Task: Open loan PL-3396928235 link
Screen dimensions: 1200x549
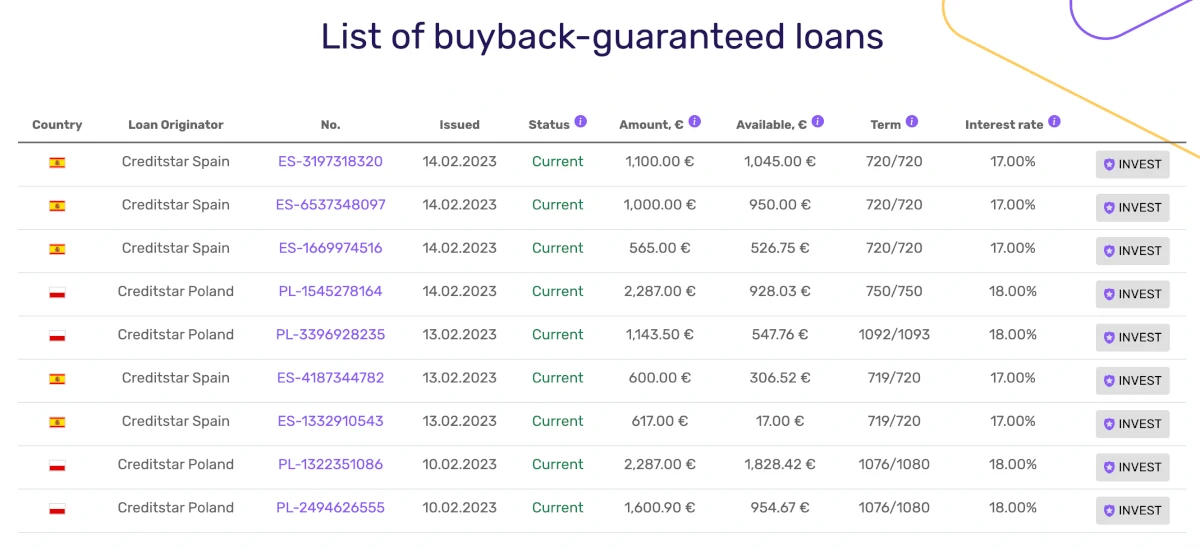Action: click(330, 334)
